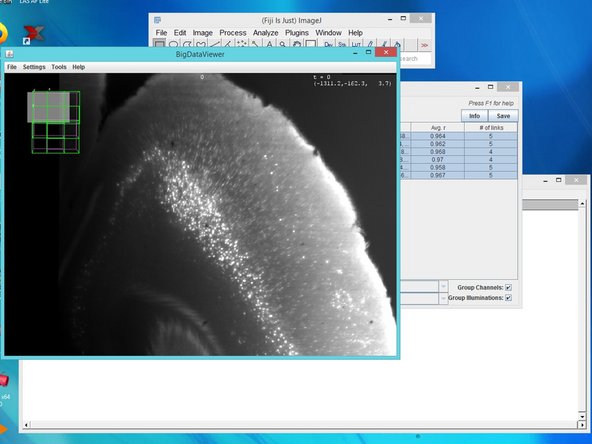Image resolution: width=592 pixels, height=444 pixels.
Task: Select the row with Avg. r 0.97
Action: pos(459,160)
